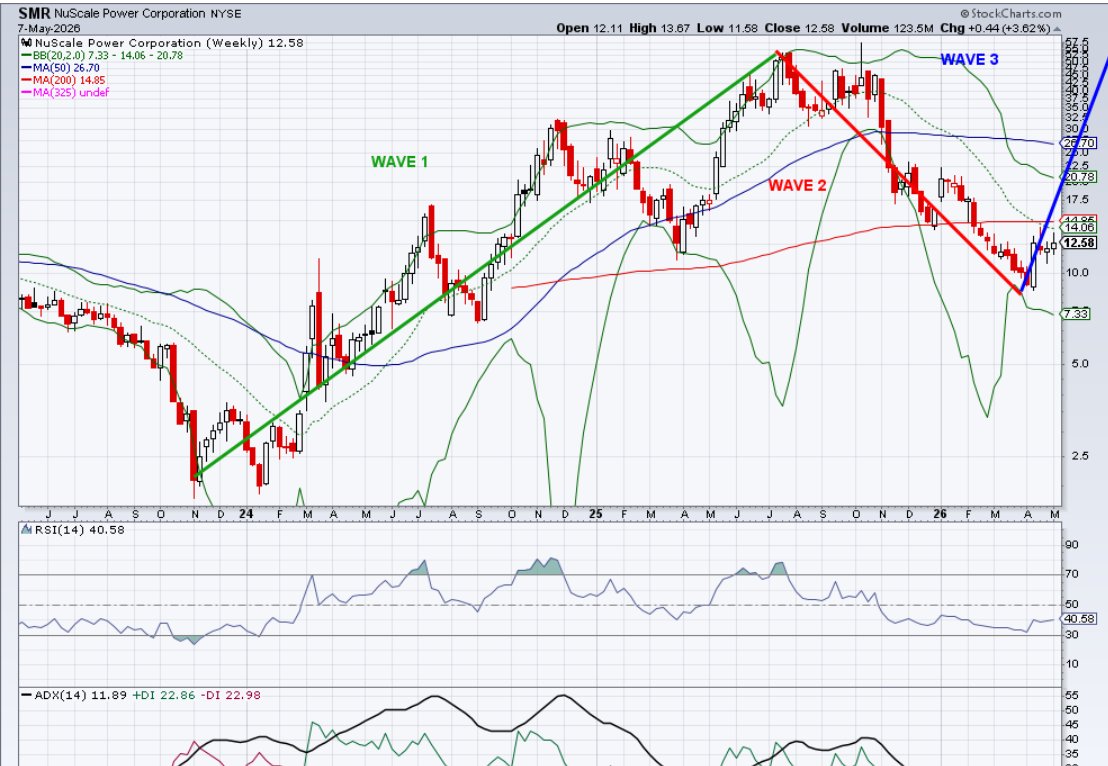Click the 12.58 last-price tag on the right axis

point(1079,243)
